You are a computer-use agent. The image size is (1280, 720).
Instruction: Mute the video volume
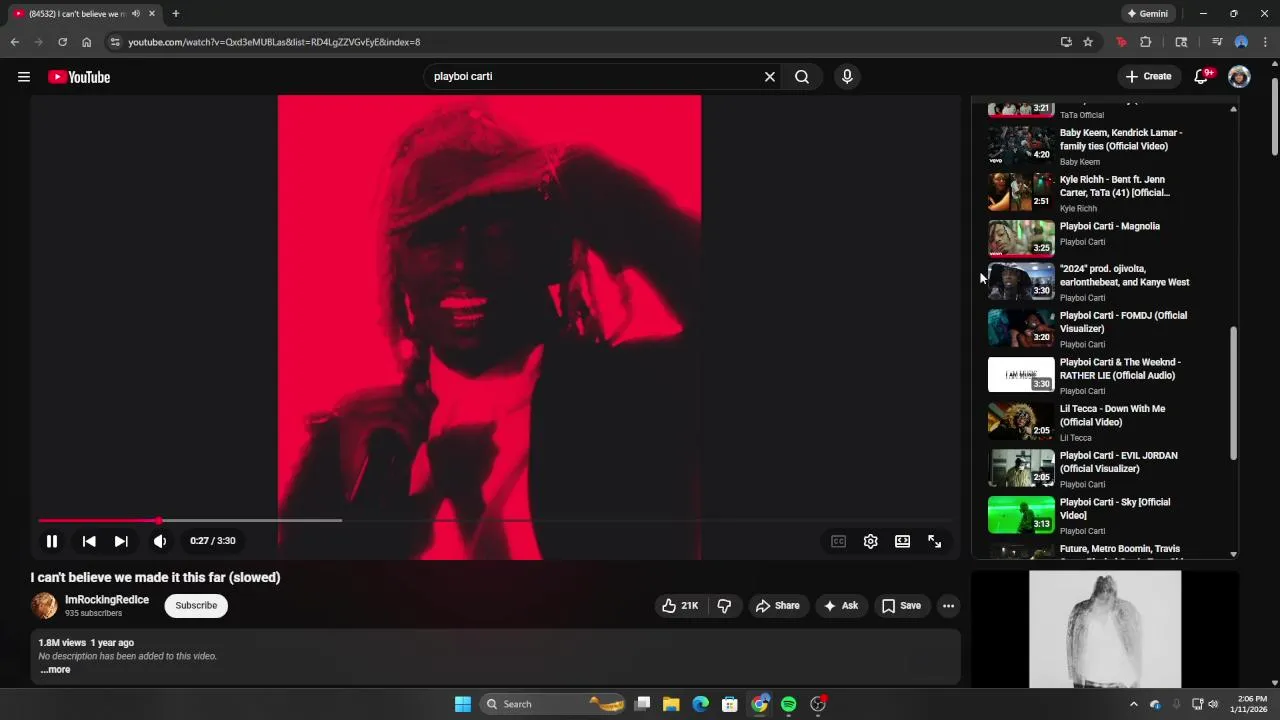(x=160, y=541)
